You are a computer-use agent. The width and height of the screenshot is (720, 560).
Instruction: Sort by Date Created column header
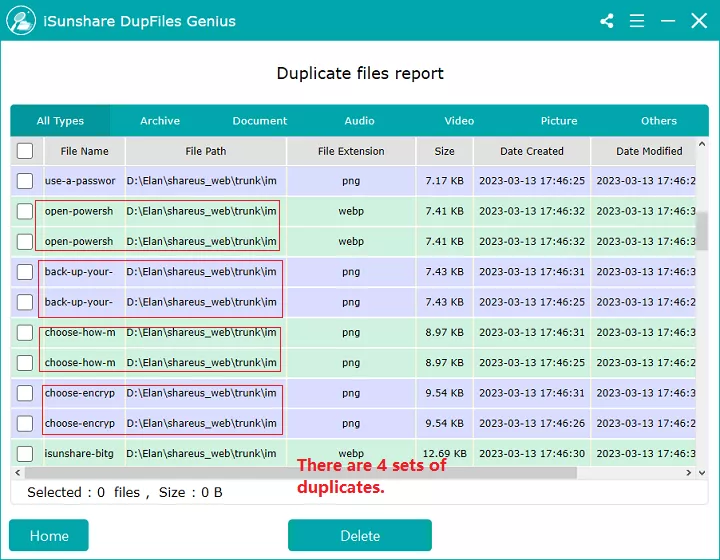(x=532, y=151)
